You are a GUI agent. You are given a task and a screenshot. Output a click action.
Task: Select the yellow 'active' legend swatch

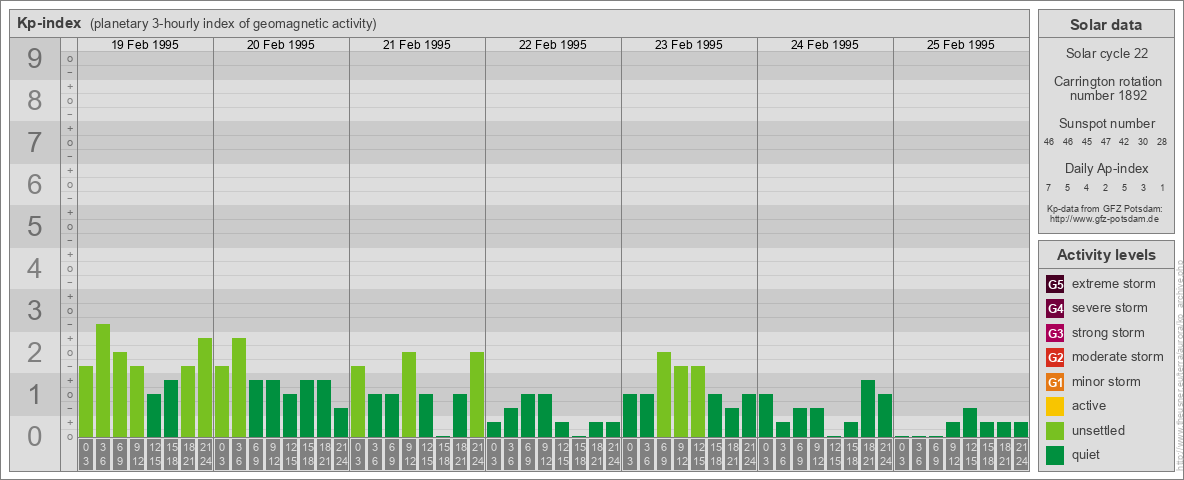pyautogui.click(x=1055, y=406)
